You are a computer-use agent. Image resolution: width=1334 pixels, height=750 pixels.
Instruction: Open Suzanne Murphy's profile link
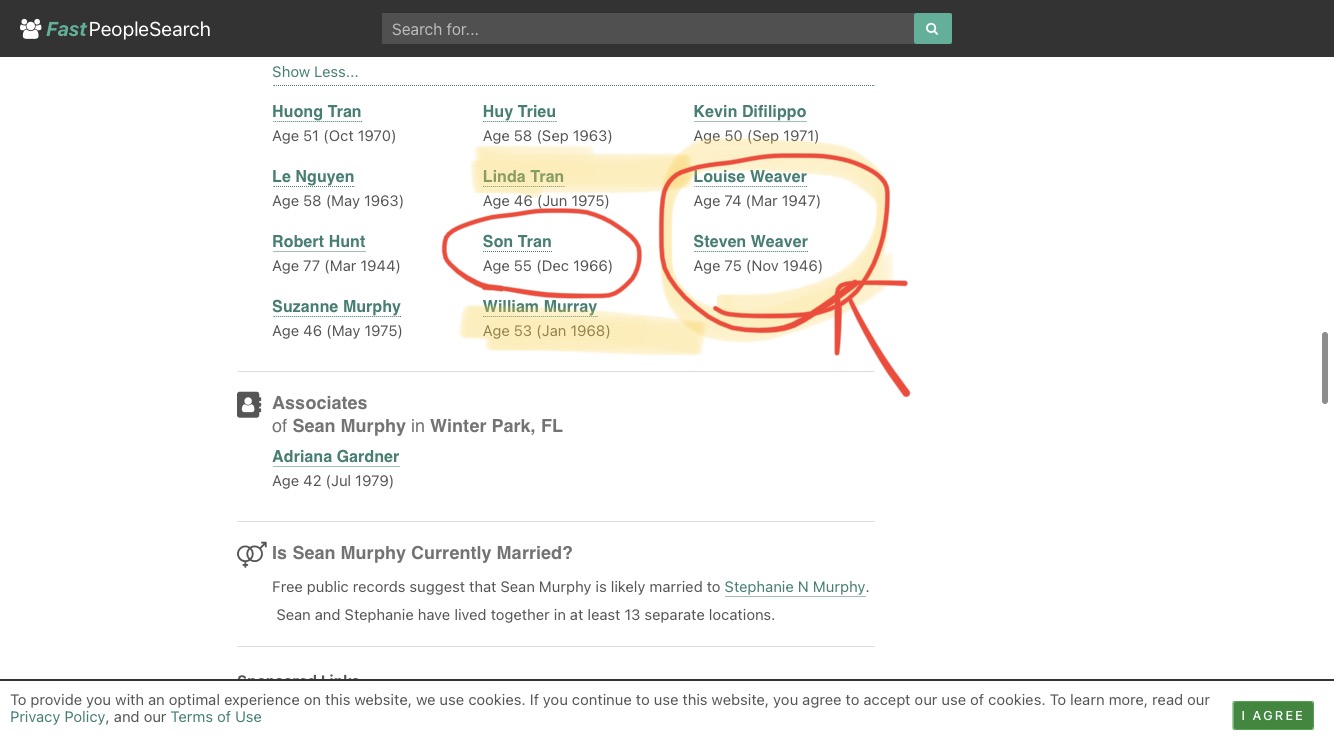point(336,307)
